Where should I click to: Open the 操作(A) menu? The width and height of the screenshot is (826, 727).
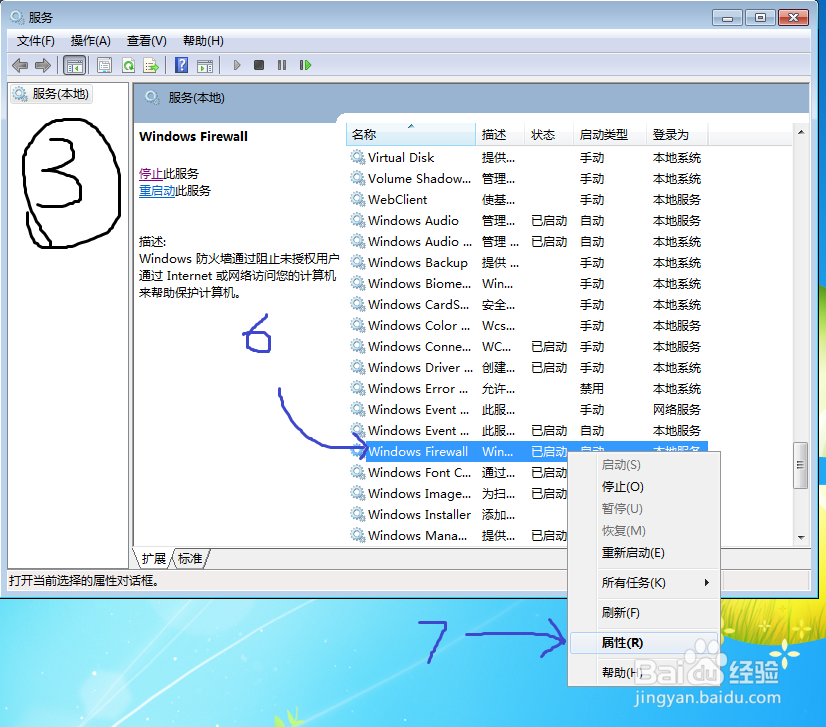(x=91, y=41)
